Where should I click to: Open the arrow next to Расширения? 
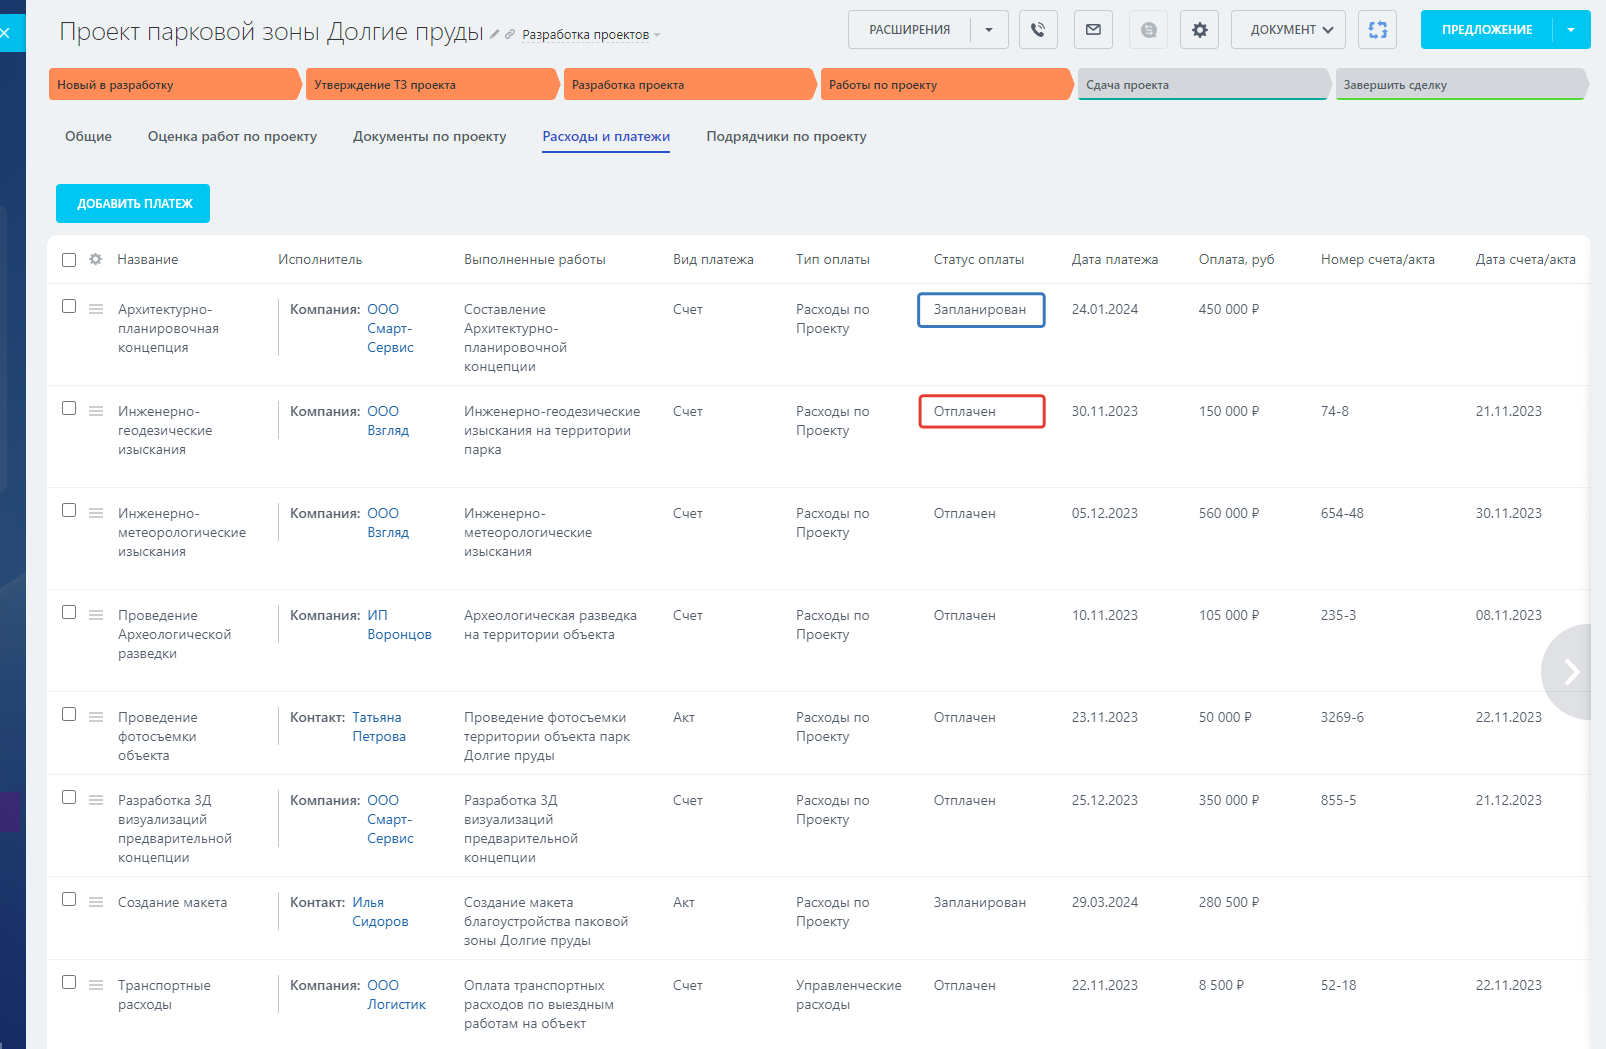[989, 30]
